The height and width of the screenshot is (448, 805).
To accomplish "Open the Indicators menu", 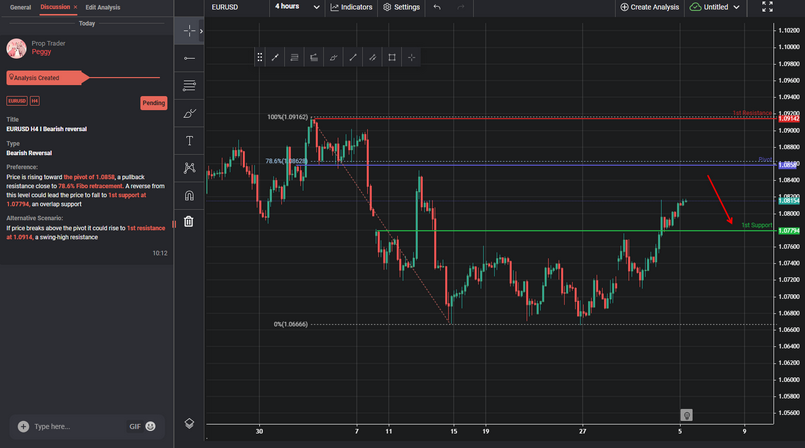I will (351, 7).
